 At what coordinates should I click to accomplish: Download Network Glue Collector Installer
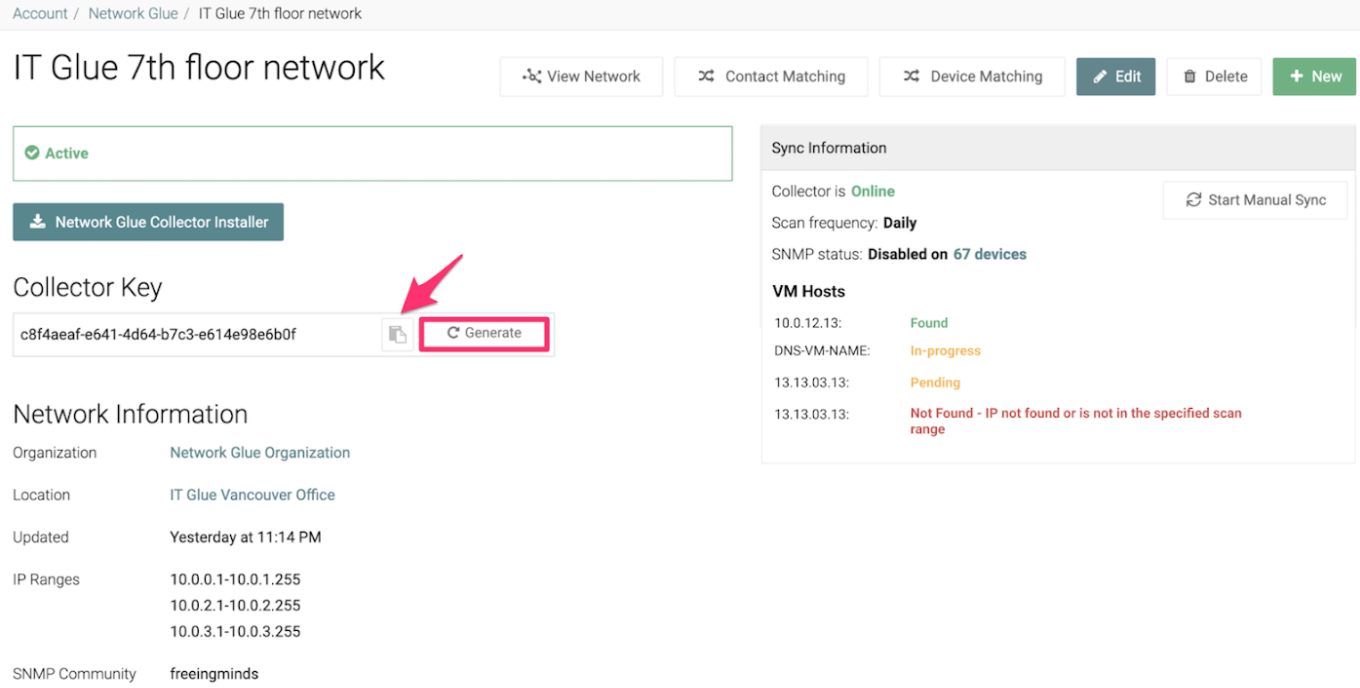point(148,222)
